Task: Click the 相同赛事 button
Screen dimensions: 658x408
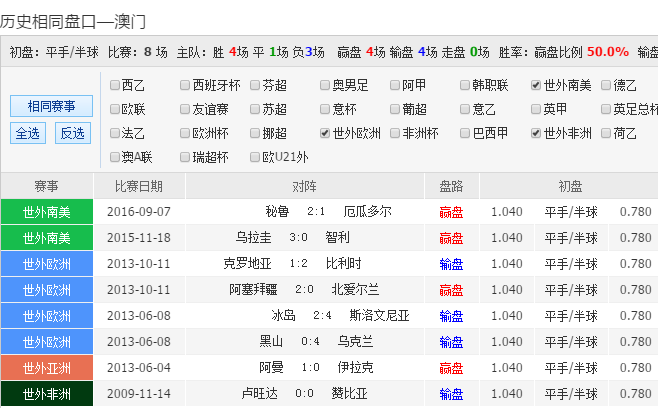Action: click(51, 106)
